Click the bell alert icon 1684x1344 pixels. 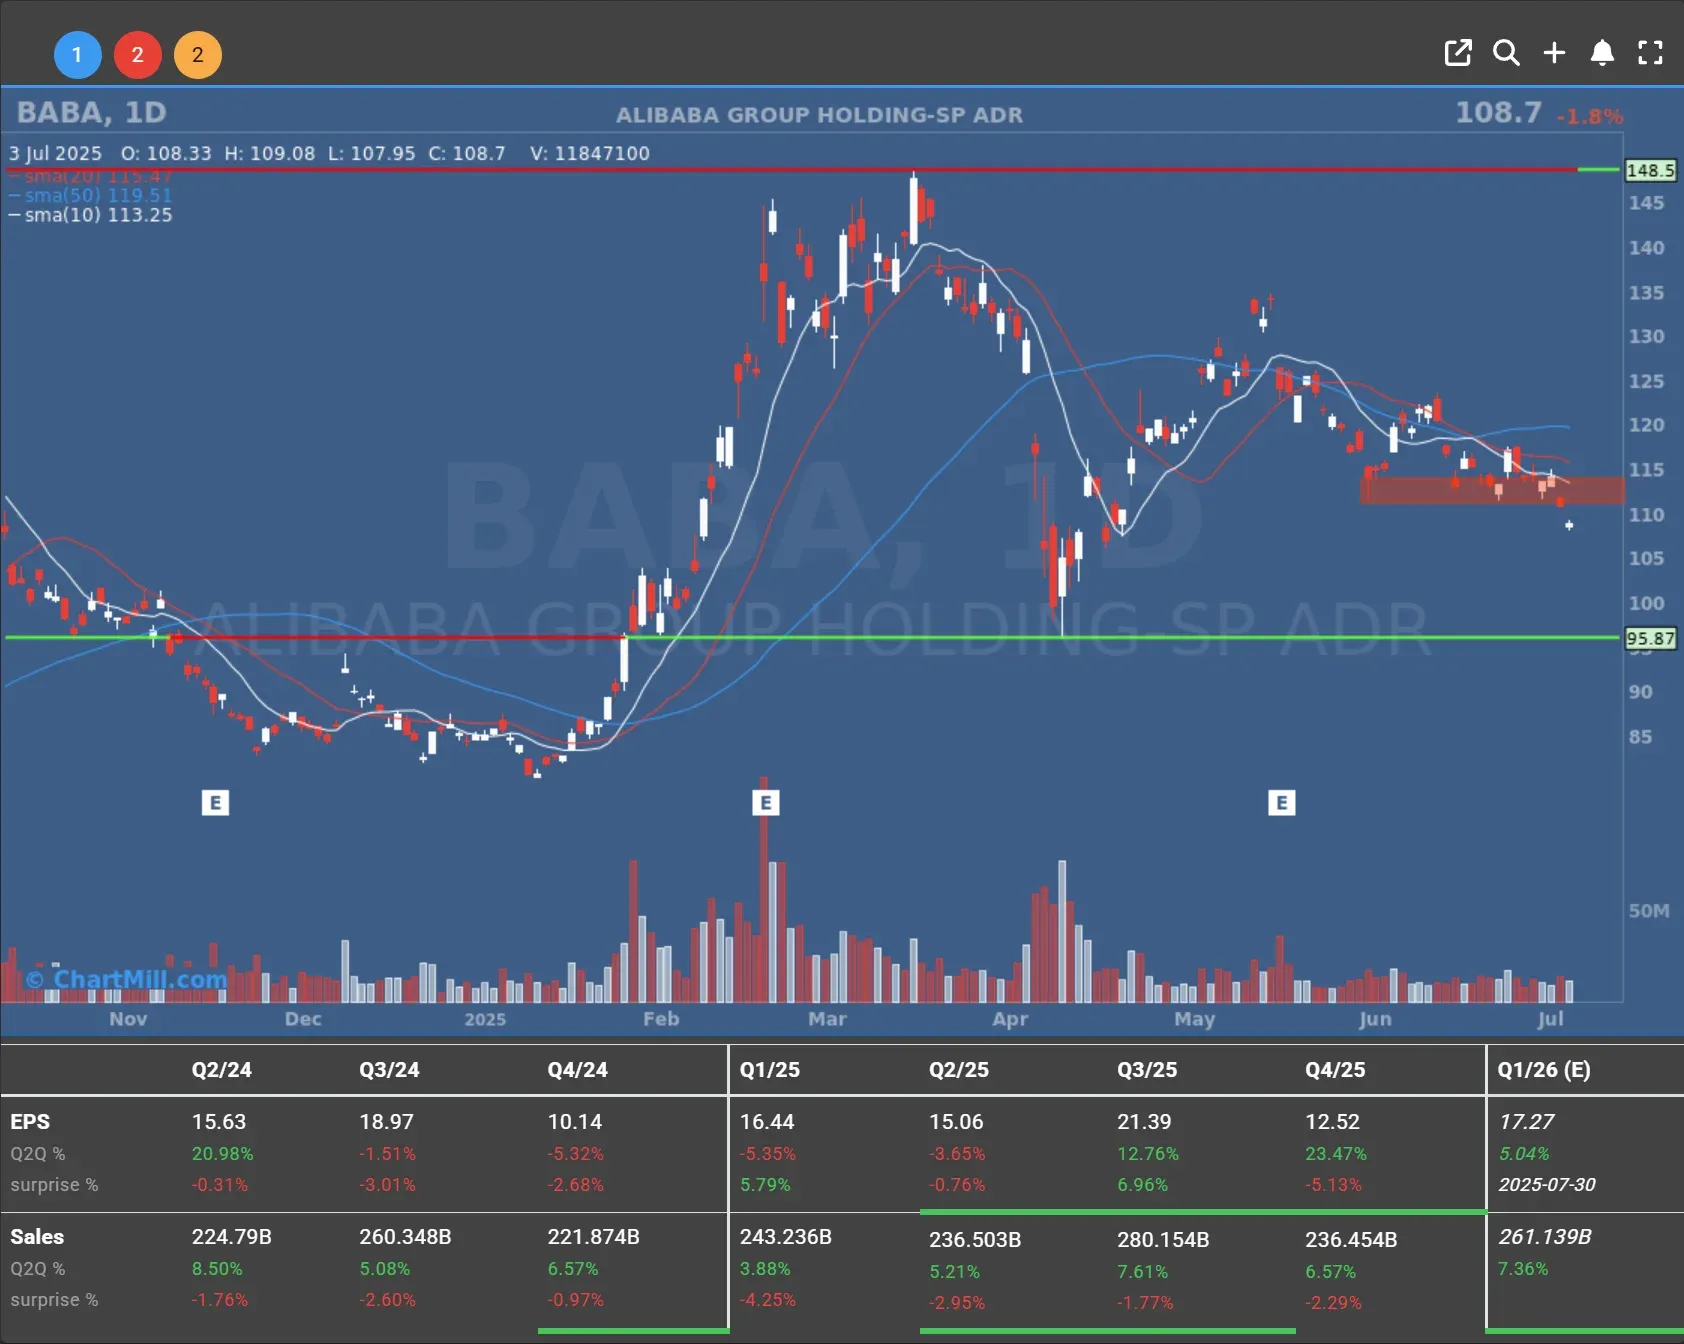[x=1602, y=53]
